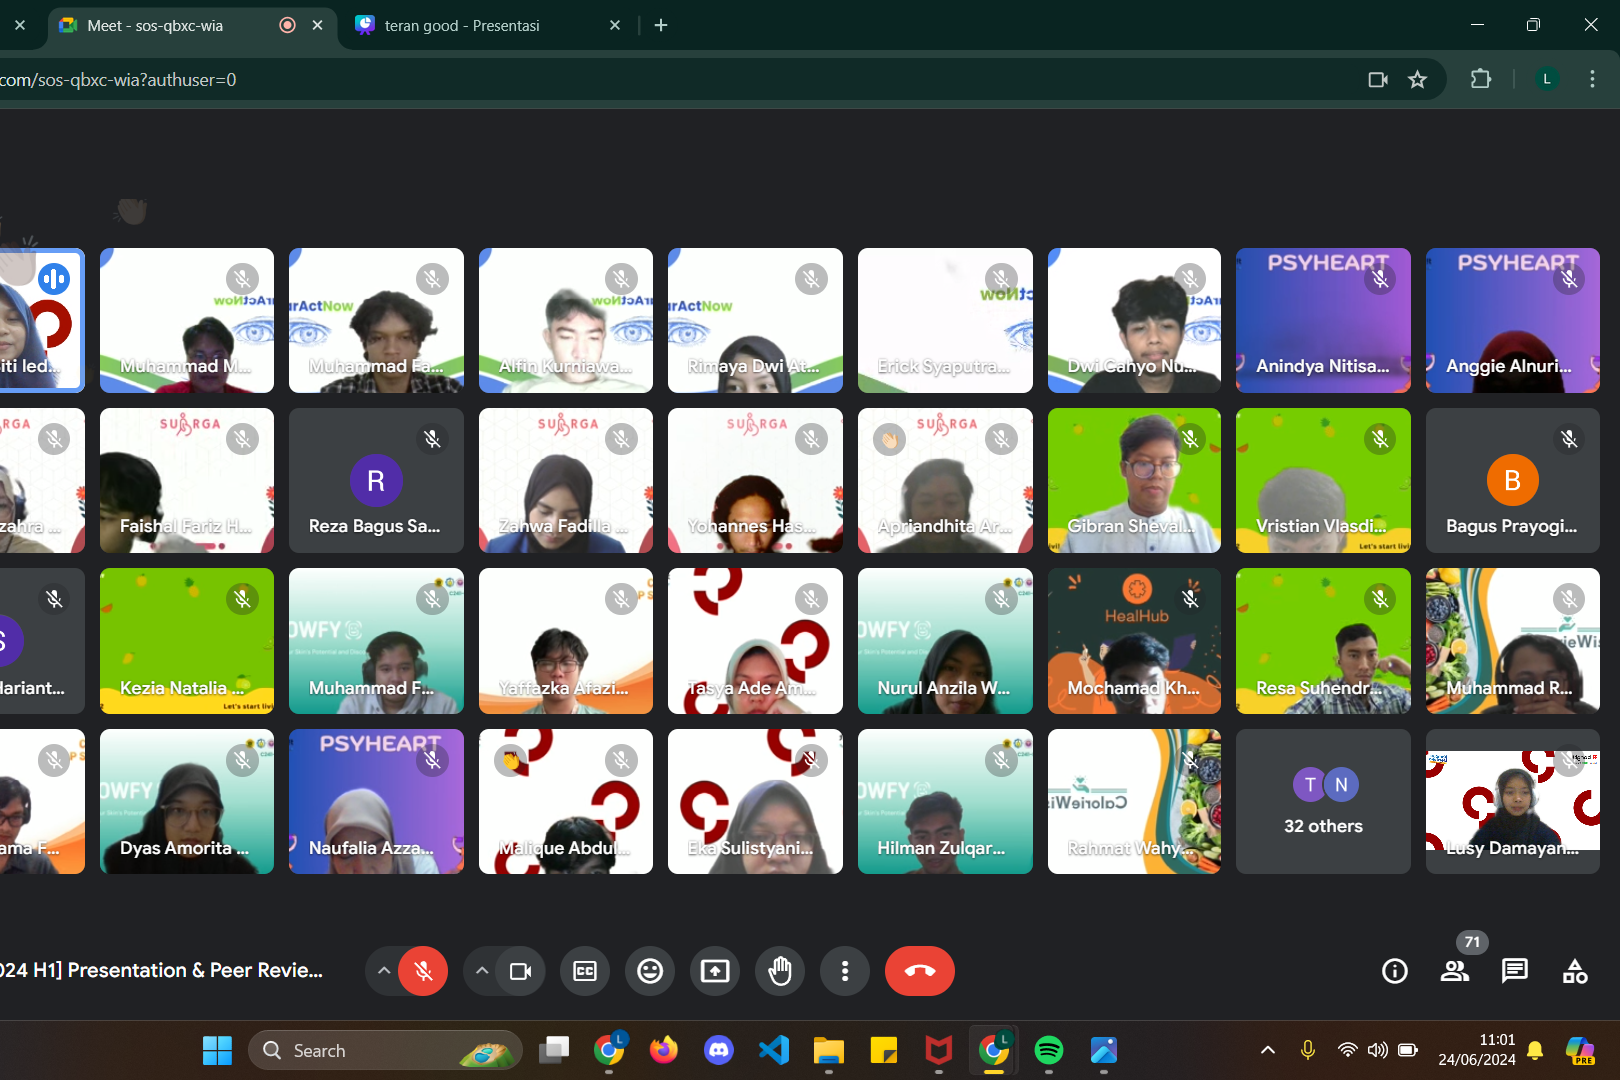Select the Meet sos-qbxc-wia browser tab
Image resolution: width=1620 pixels, height=1080 pixels.
tap(155, 26)
